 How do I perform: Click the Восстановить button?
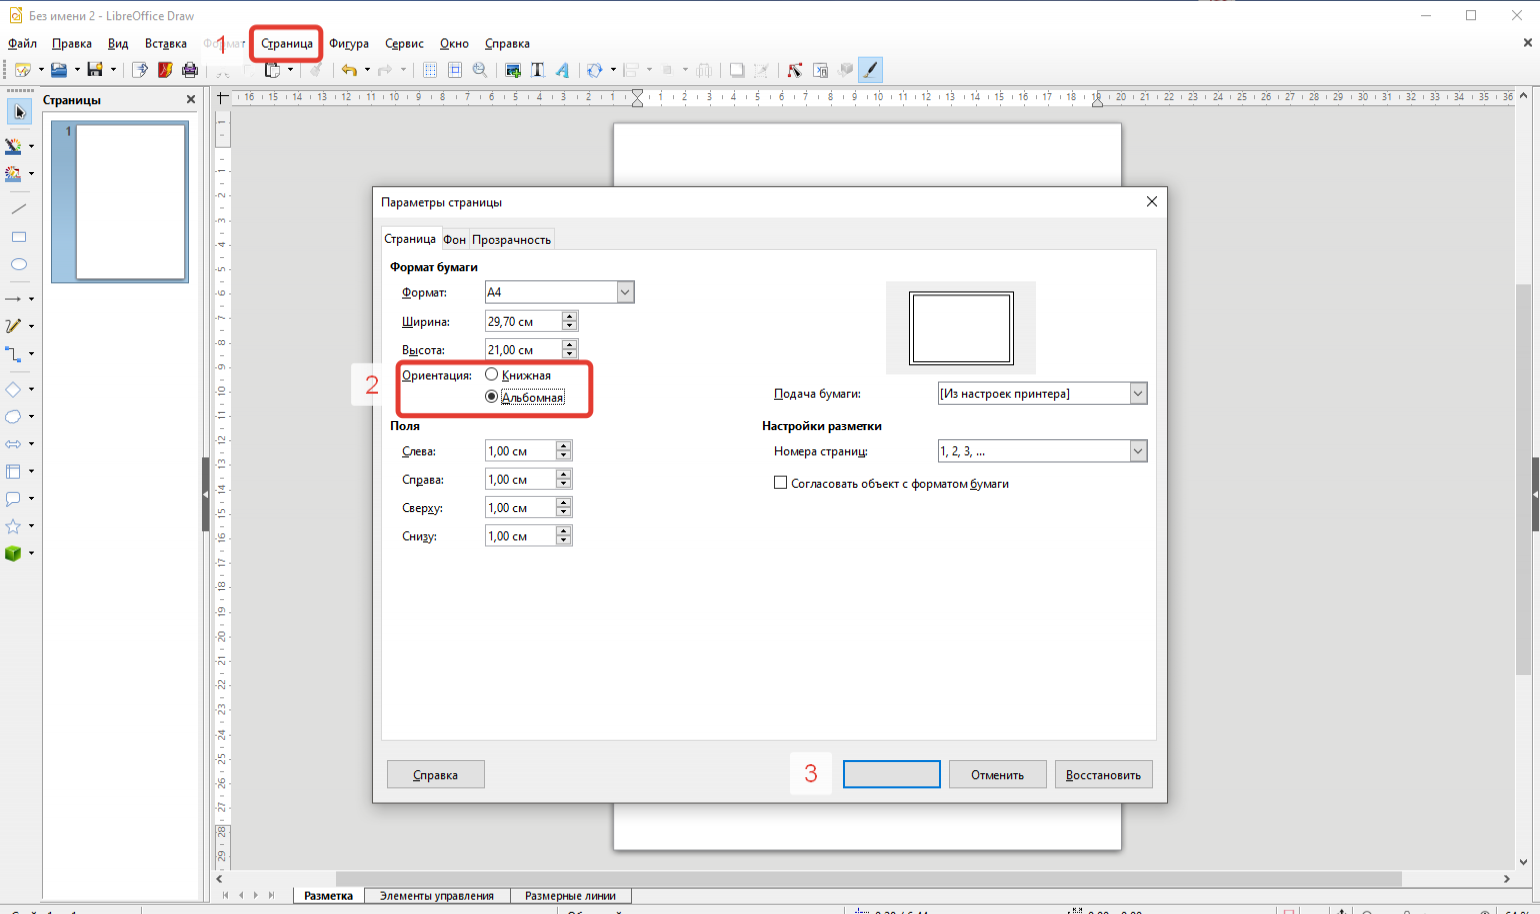(1104, 775)
